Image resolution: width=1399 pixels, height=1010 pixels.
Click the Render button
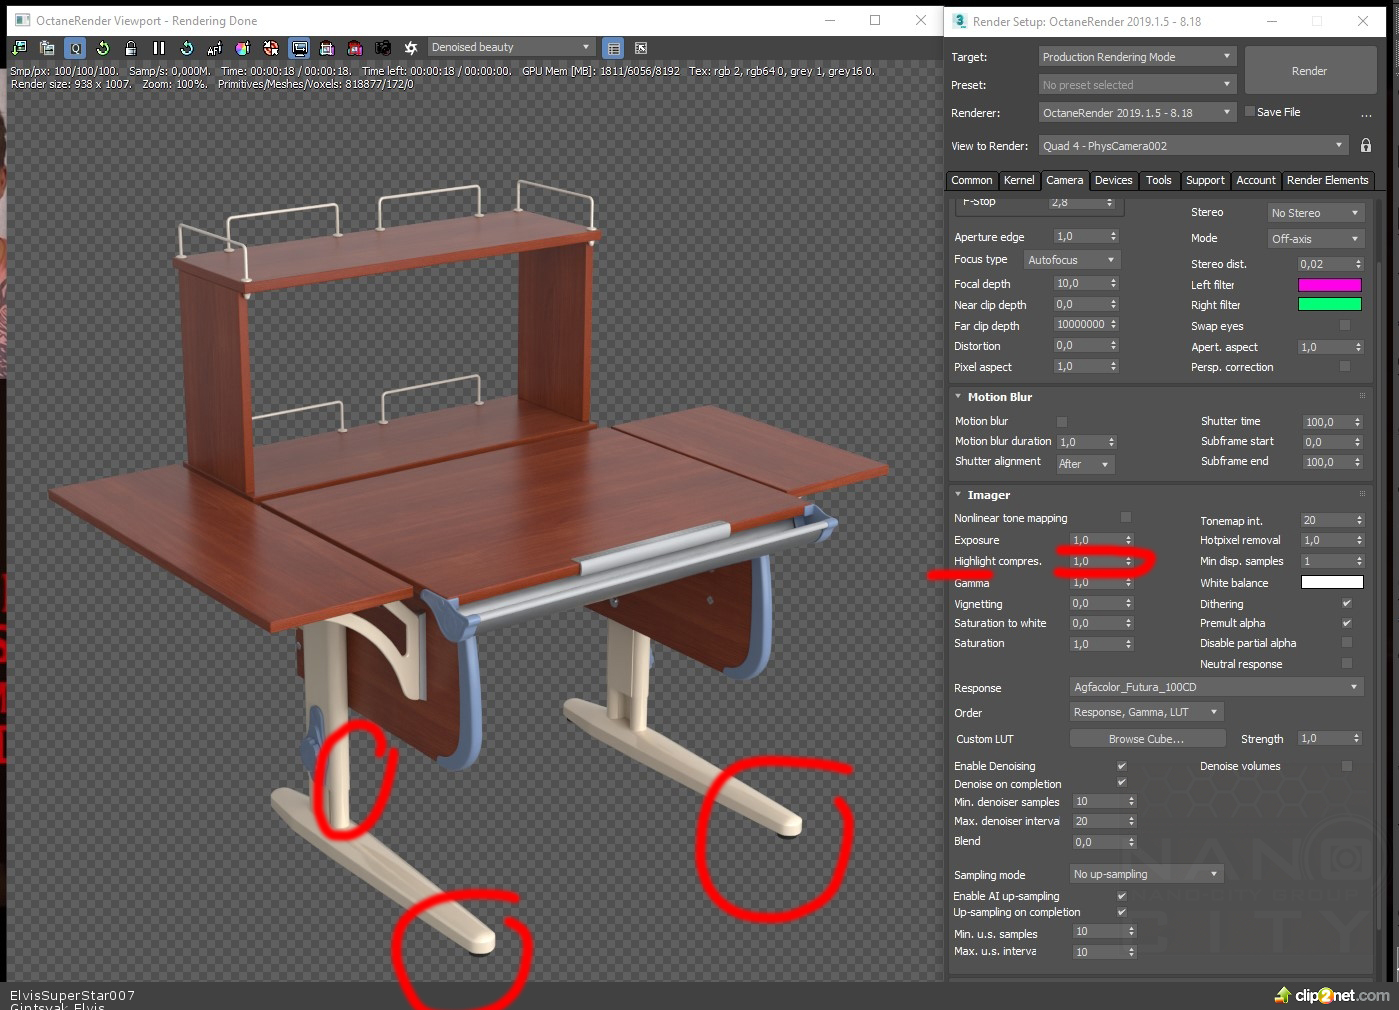tap(1309, 71)
